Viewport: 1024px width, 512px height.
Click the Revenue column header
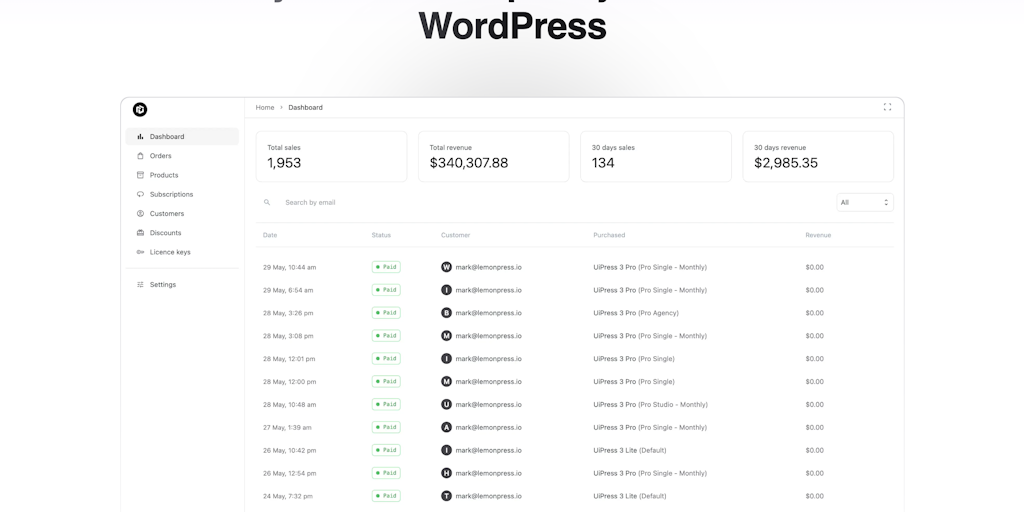(818, 235)
